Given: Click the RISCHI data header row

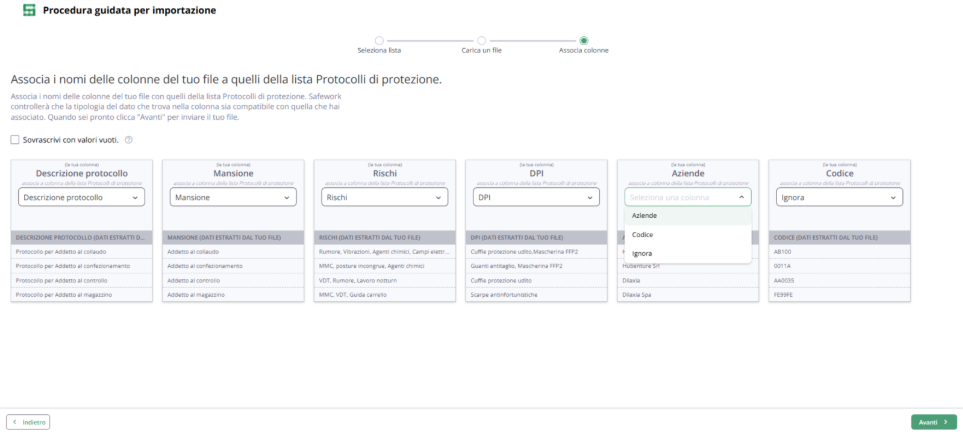Looking at the screenshot, I should point(385,237).
